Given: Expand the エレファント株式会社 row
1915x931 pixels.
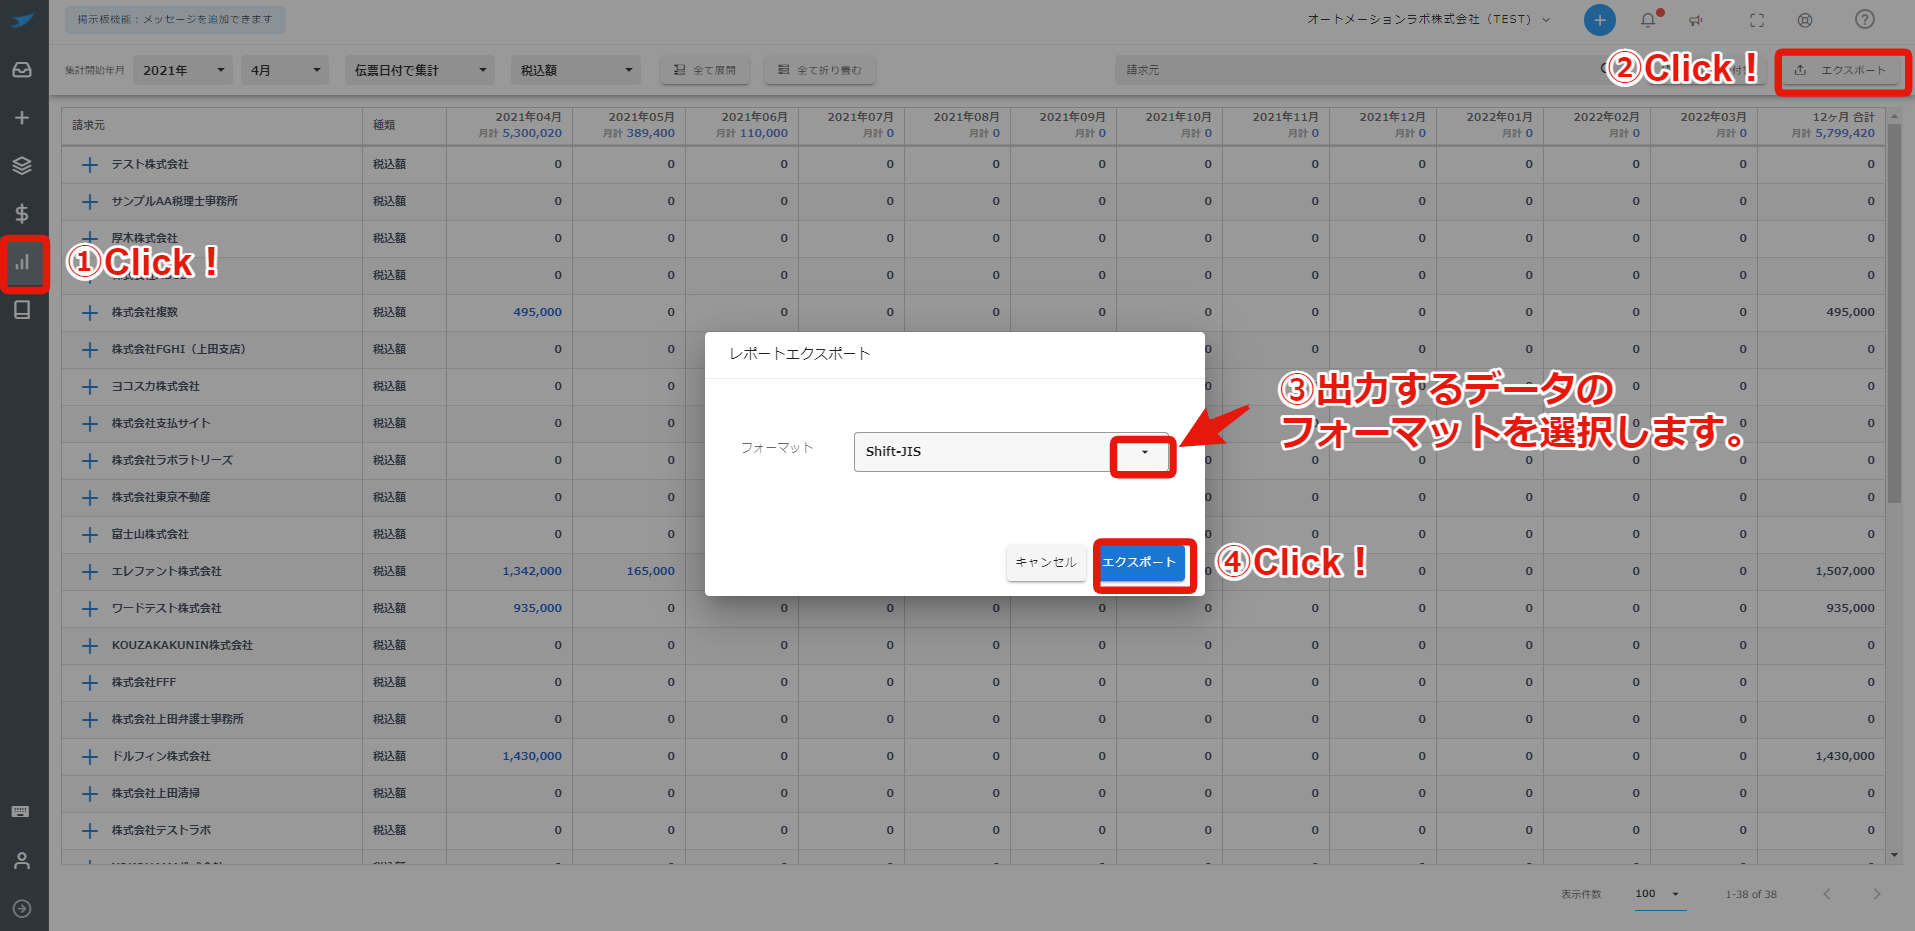Looking at the screenshot, I should click(90, 572).
